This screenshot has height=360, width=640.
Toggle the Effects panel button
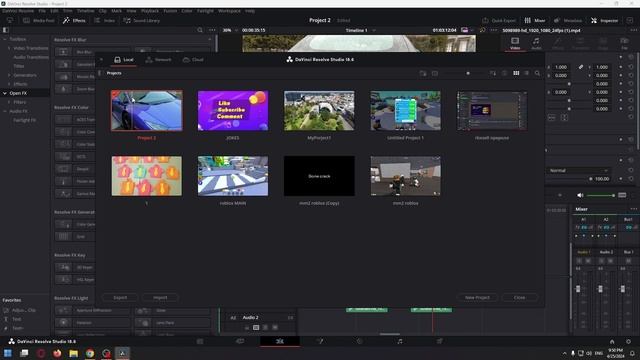tap(74, 20)
